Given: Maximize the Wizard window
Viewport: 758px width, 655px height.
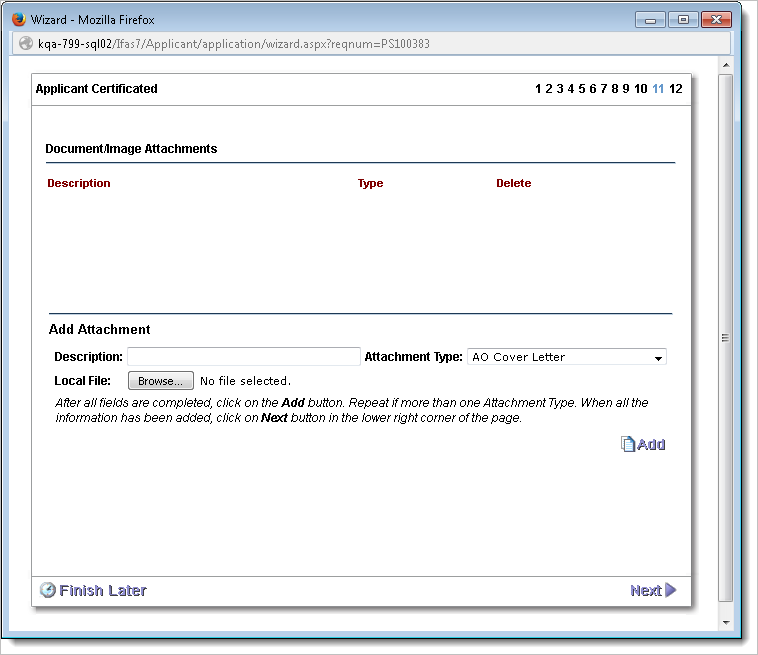Looking at the screenshot, I should coord(684,20).
